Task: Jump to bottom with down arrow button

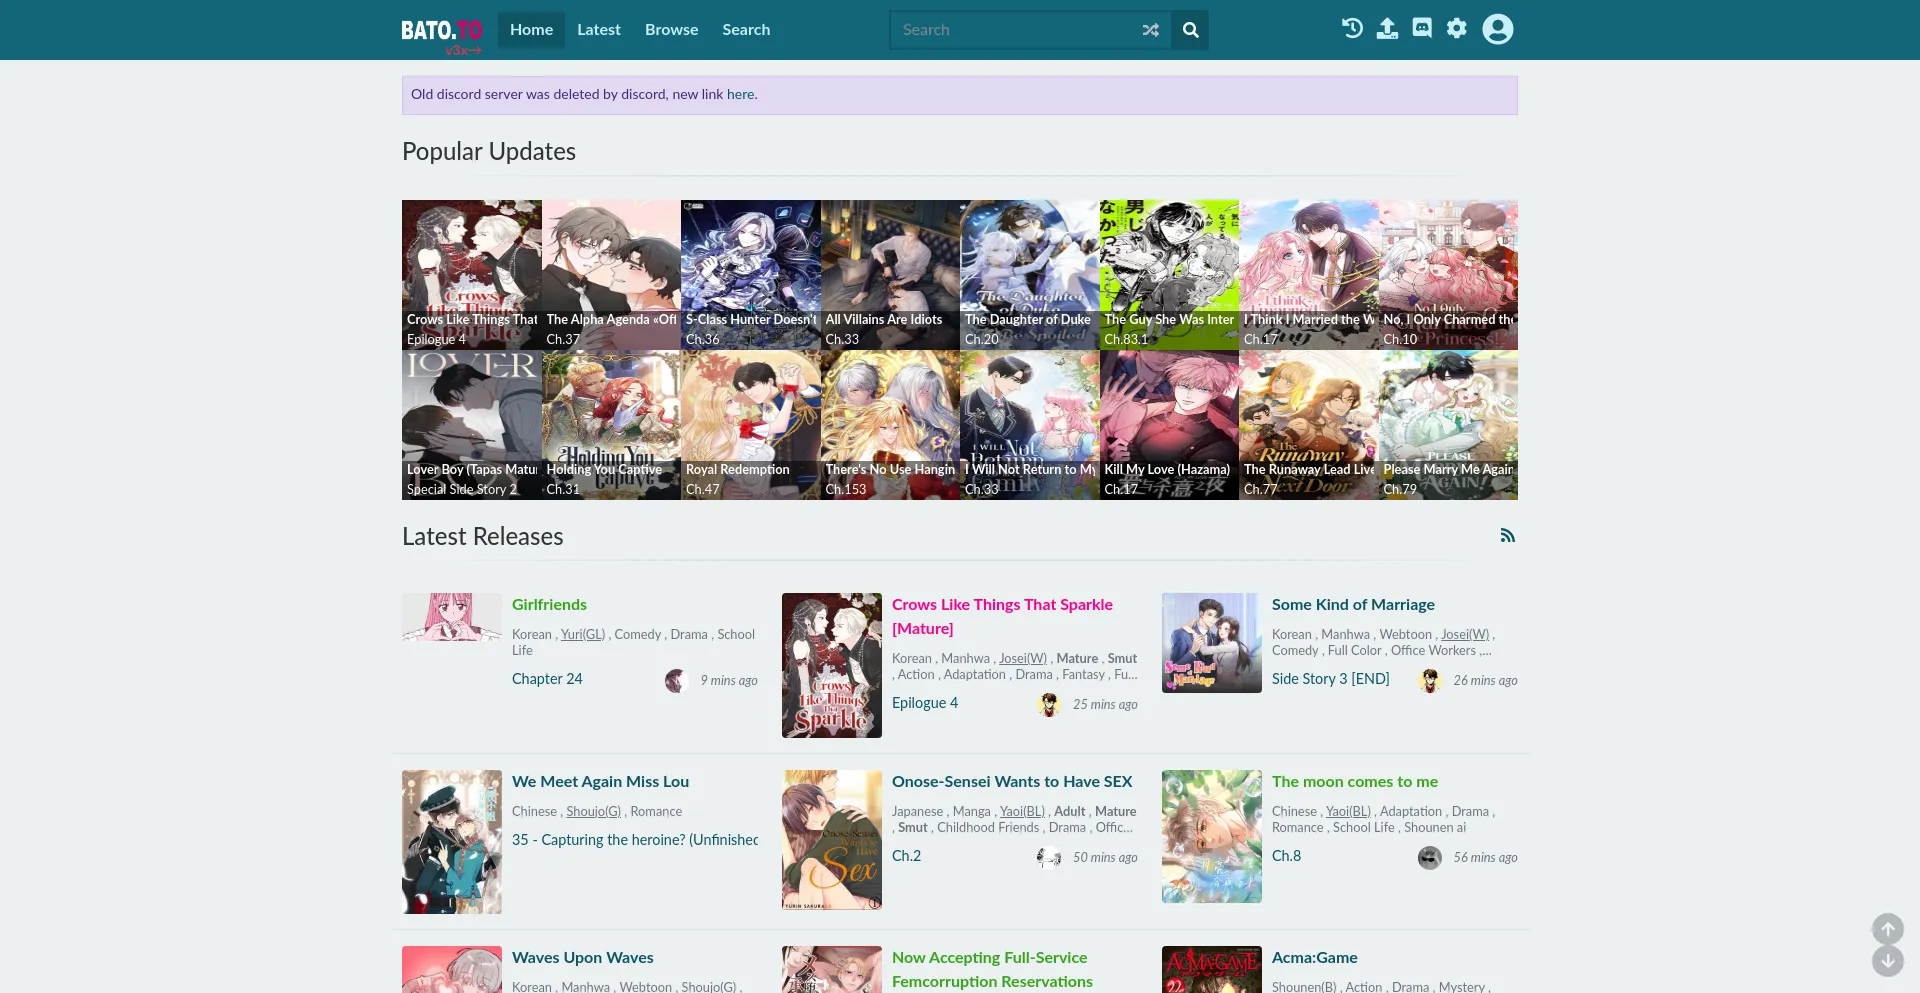Action: [1887, 961]
